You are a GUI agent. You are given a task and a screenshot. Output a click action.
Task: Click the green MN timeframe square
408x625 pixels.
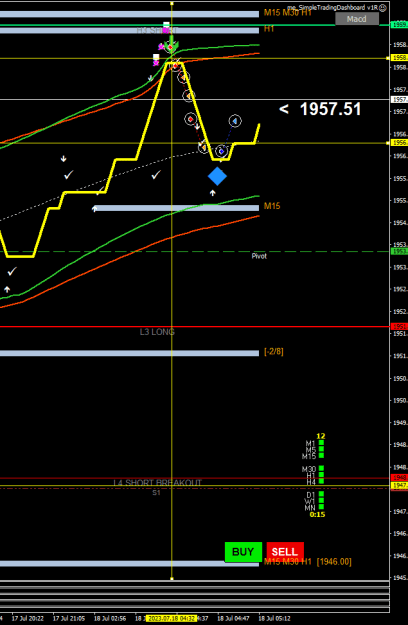(321, 507)
